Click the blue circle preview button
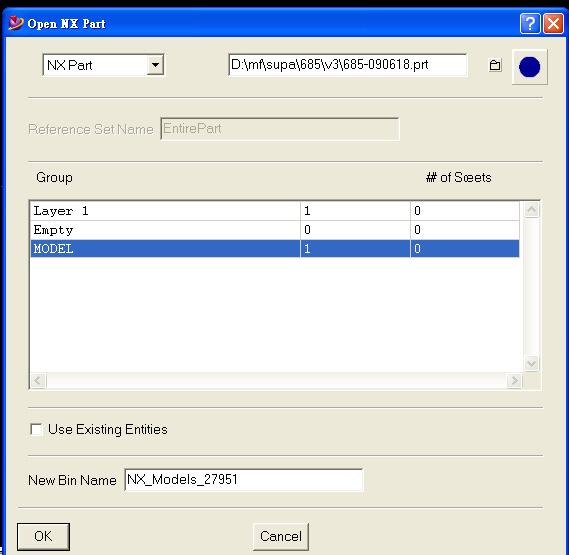The height and width of the screenshot is (555, 569). click(x=529, y=67)
